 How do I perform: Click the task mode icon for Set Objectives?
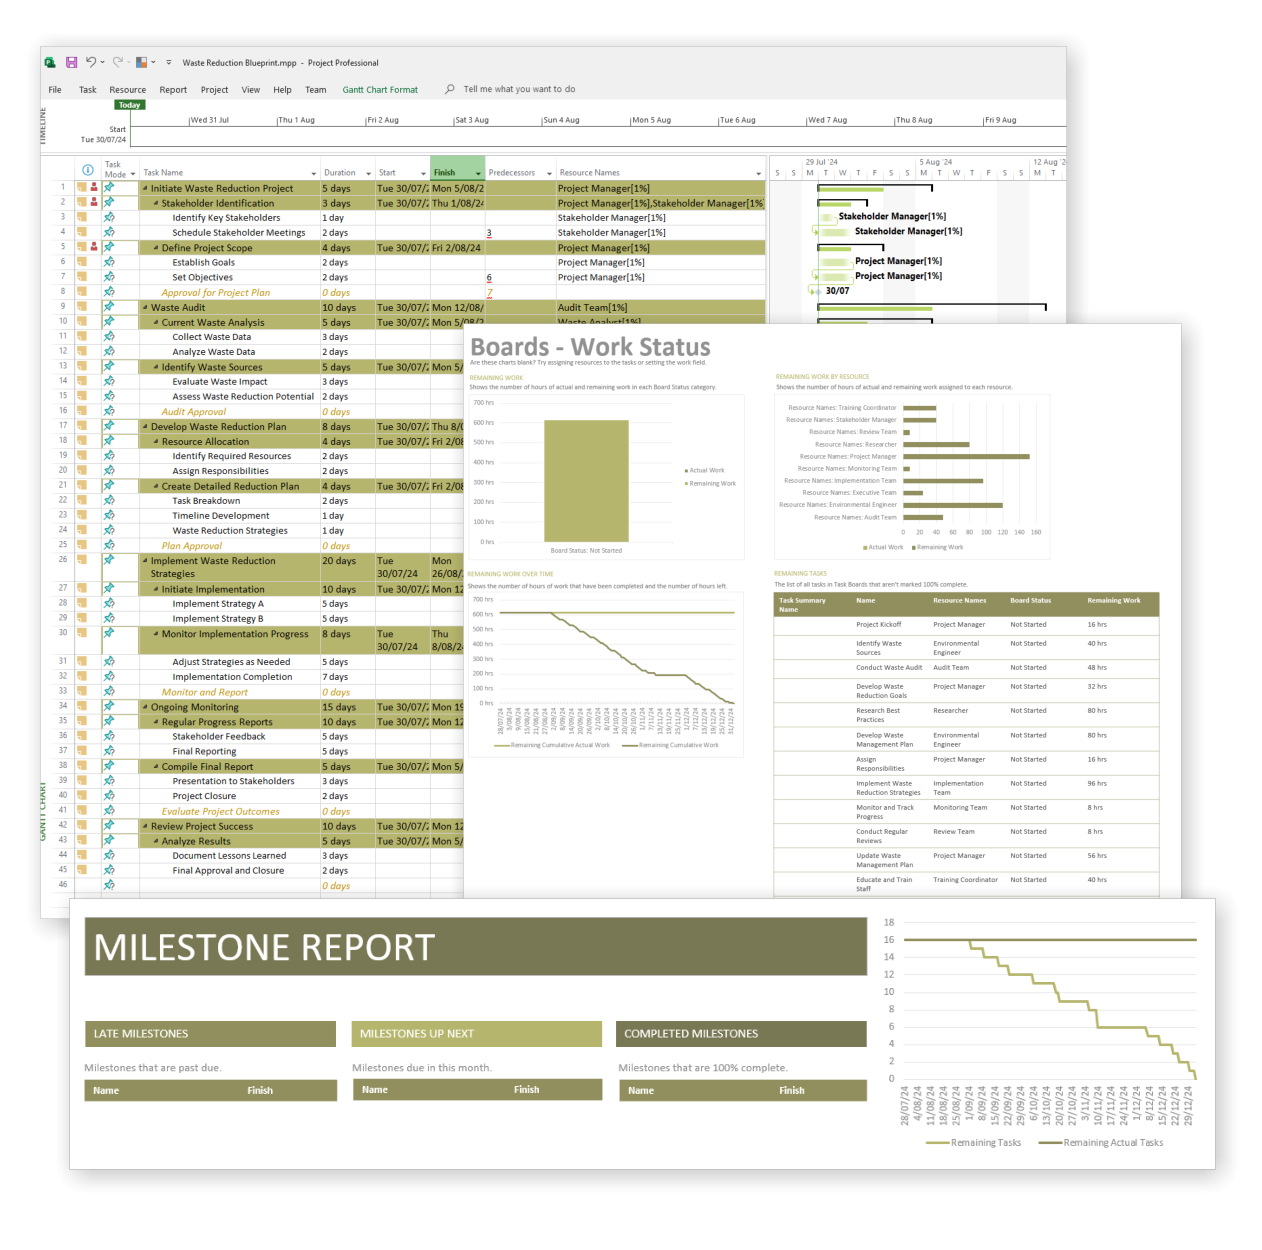pyautogui.click(x=109, y=277)
